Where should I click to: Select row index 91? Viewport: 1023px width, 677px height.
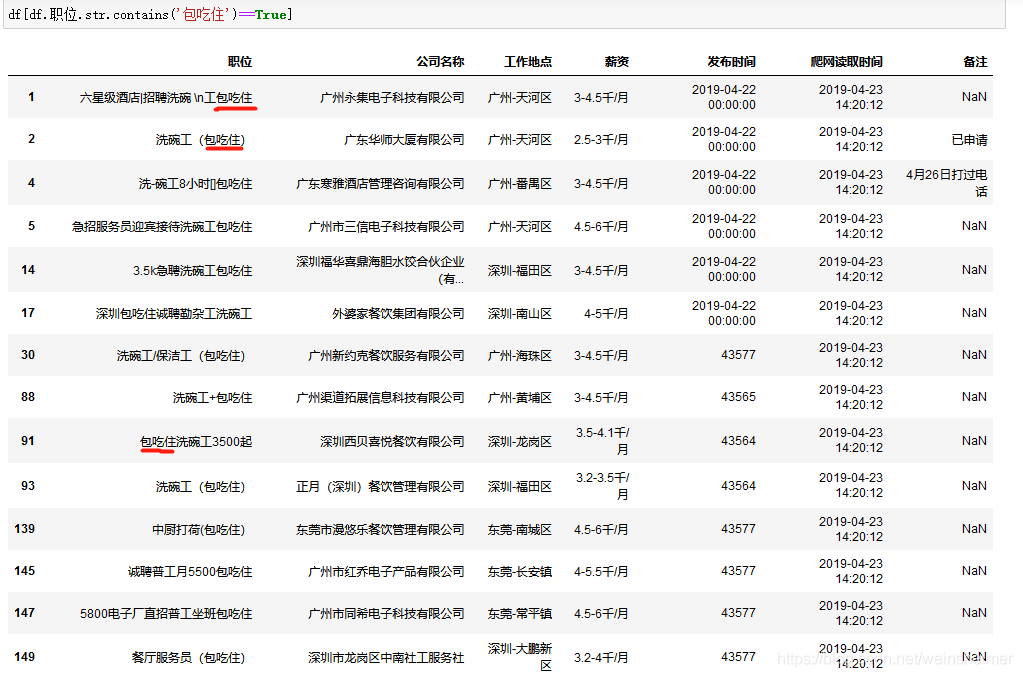(28, 441)
